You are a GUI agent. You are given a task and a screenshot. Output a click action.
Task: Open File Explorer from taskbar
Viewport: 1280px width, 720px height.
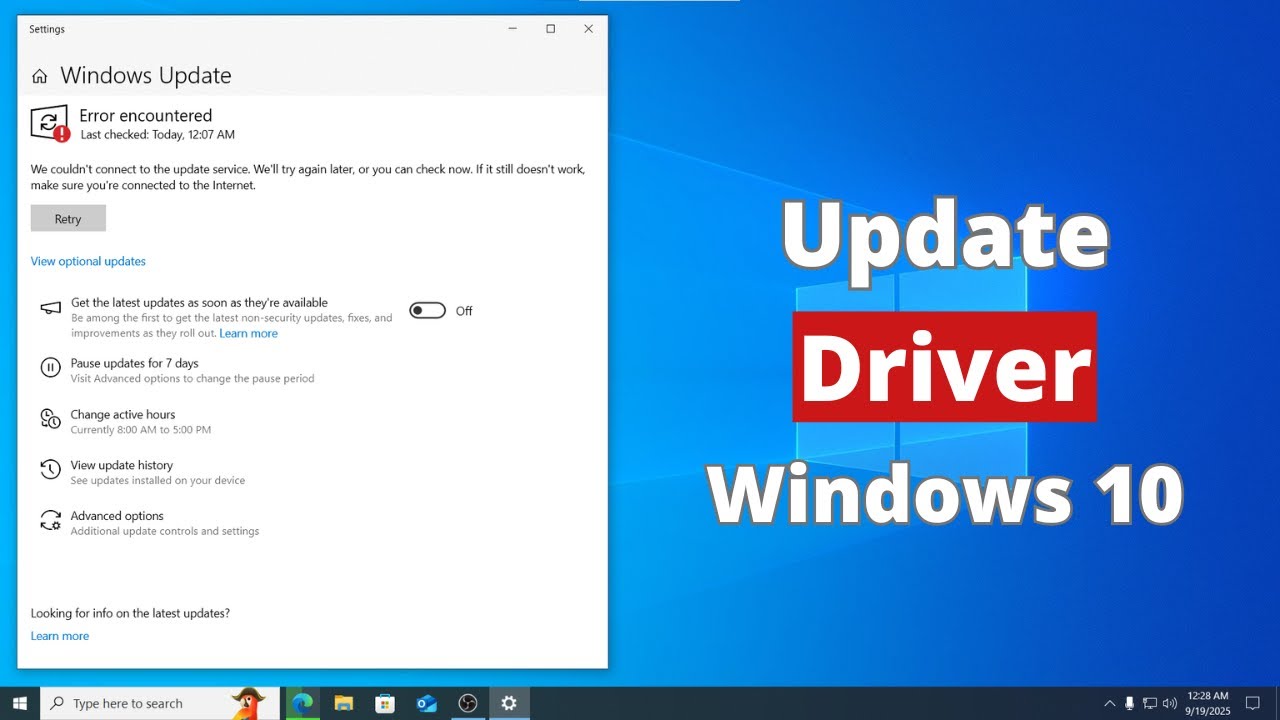point(344,703)
